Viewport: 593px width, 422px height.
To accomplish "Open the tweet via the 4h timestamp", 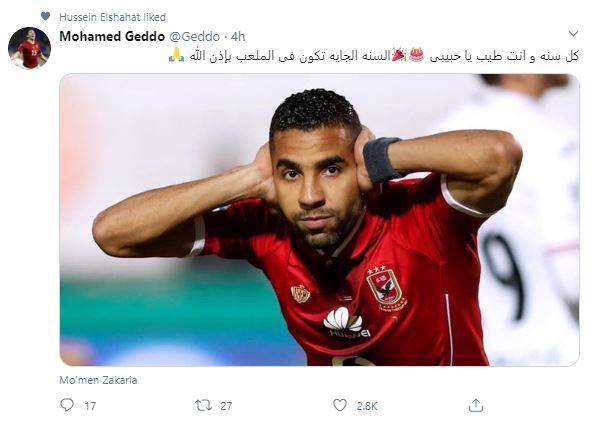I will [x=238, y=37].
